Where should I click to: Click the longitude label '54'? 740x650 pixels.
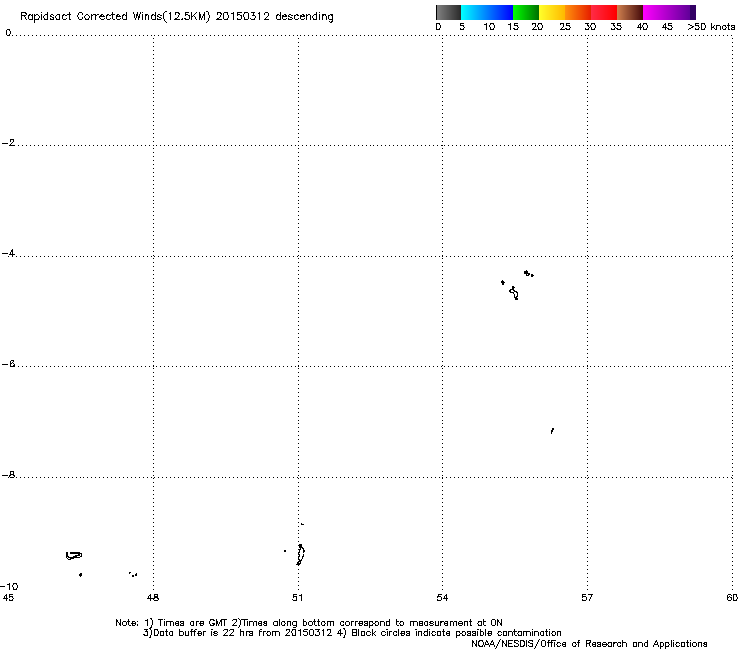(442, 598)
